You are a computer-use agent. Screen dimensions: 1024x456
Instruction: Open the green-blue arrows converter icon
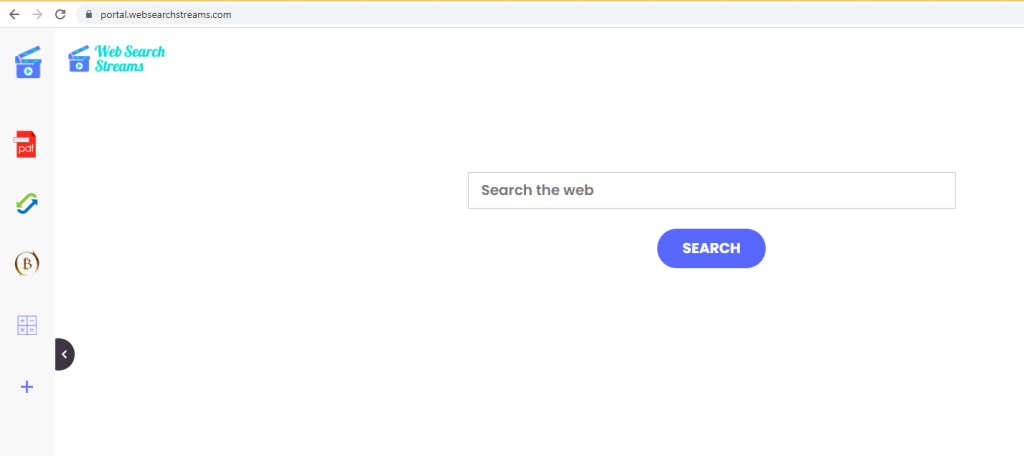[27, 204]
